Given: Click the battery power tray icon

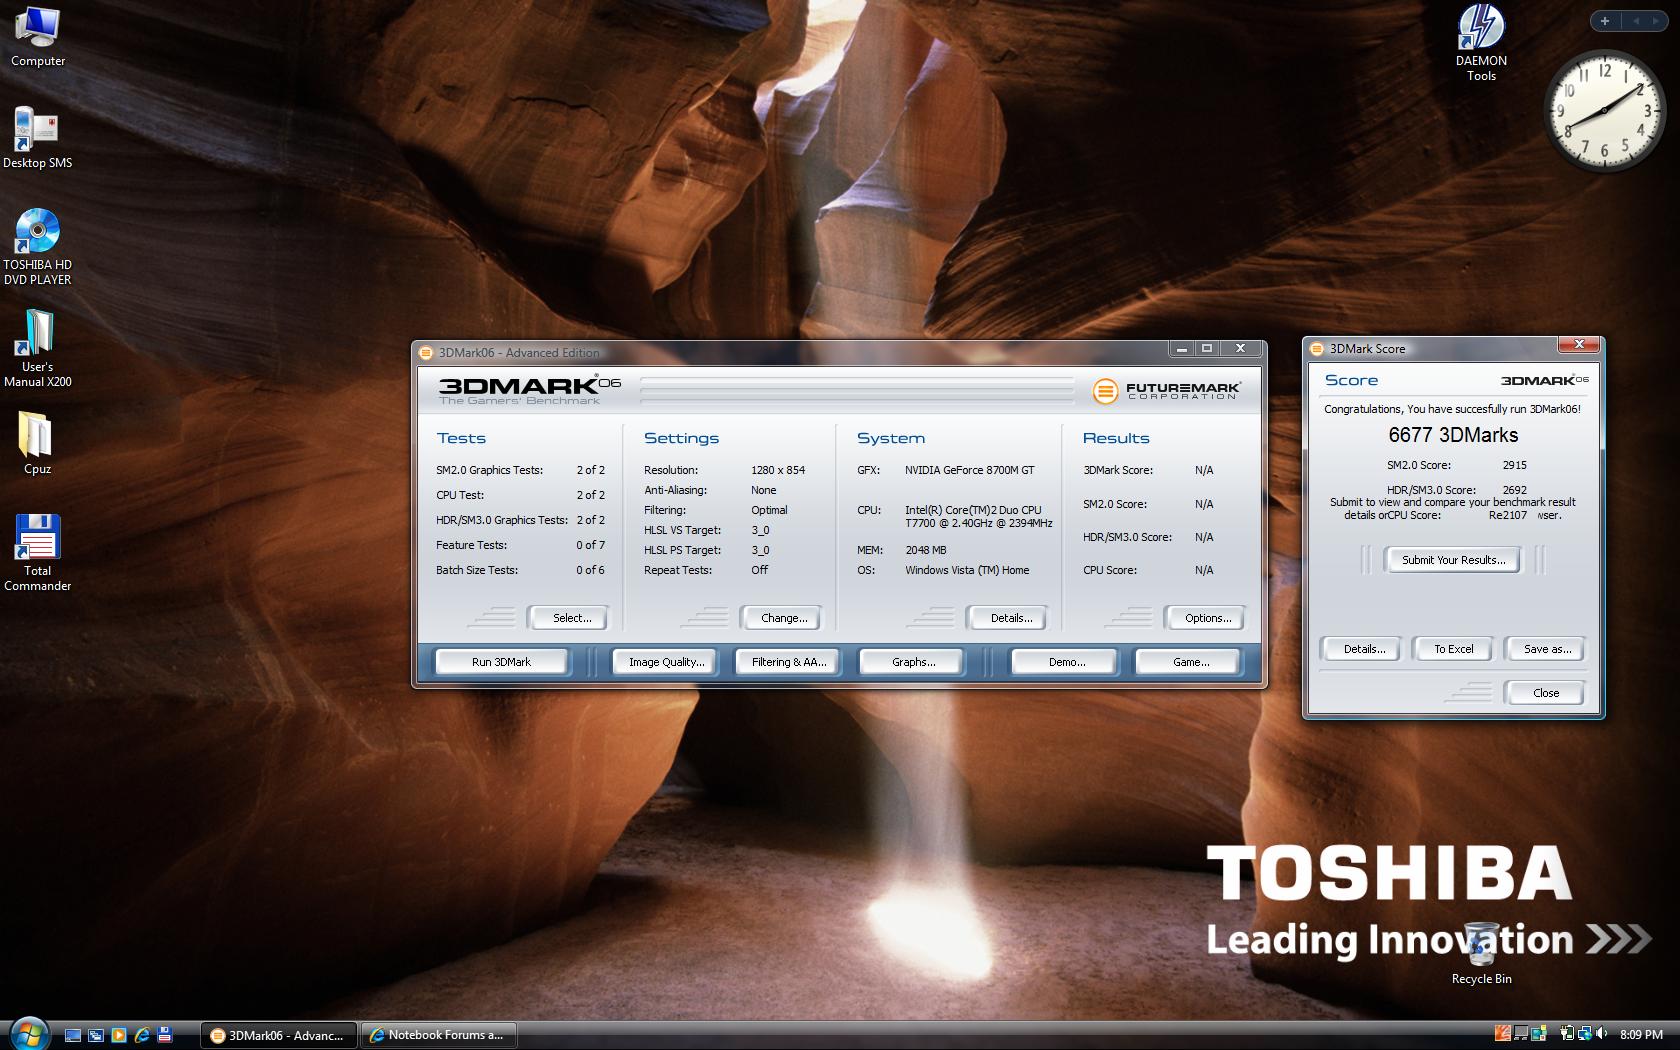Looking at the screenshot, I should (x=1567, y=1034).
